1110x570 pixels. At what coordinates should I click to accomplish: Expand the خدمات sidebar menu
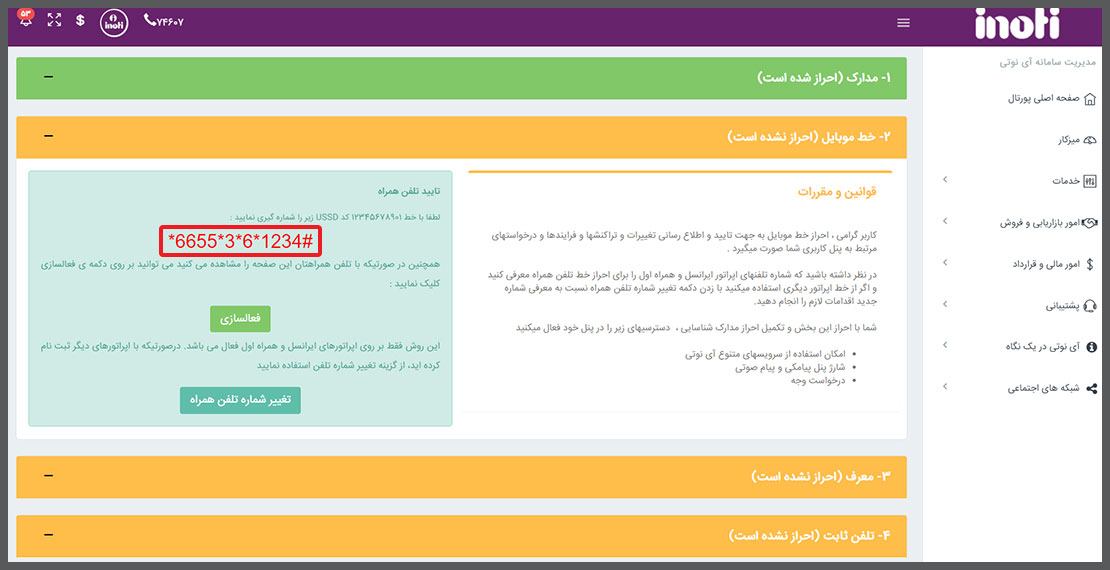point(1072,181)
